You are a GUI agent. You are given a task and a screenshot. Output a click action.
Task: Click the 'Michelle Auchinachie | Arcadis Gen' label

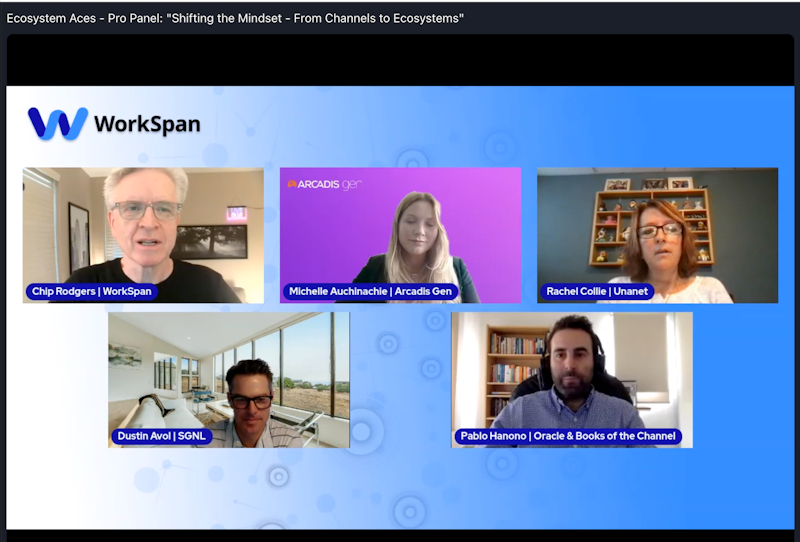370,291
